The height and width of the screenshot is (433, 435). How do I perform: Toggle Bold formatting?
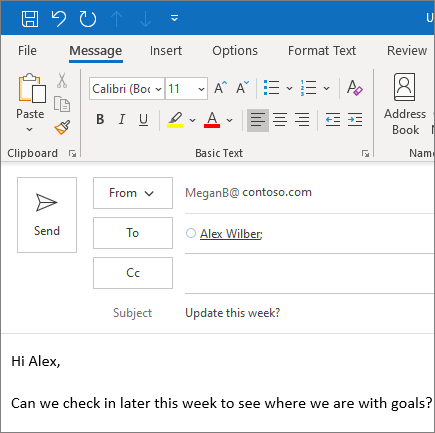pos(100,119)
